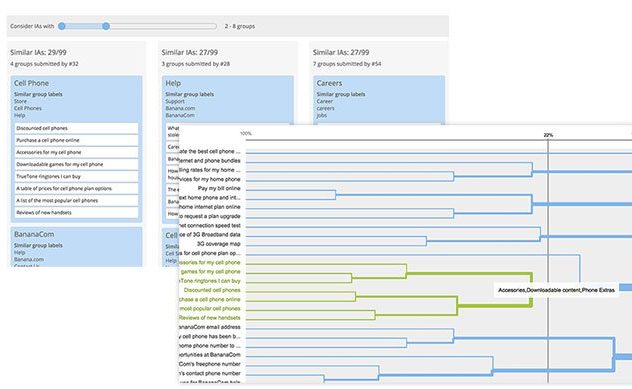Click the 'Accesories,Downloadable content,Phone Extras' tooltip
Viewport: 632px width, 389px height.
[x=556, y=290]
